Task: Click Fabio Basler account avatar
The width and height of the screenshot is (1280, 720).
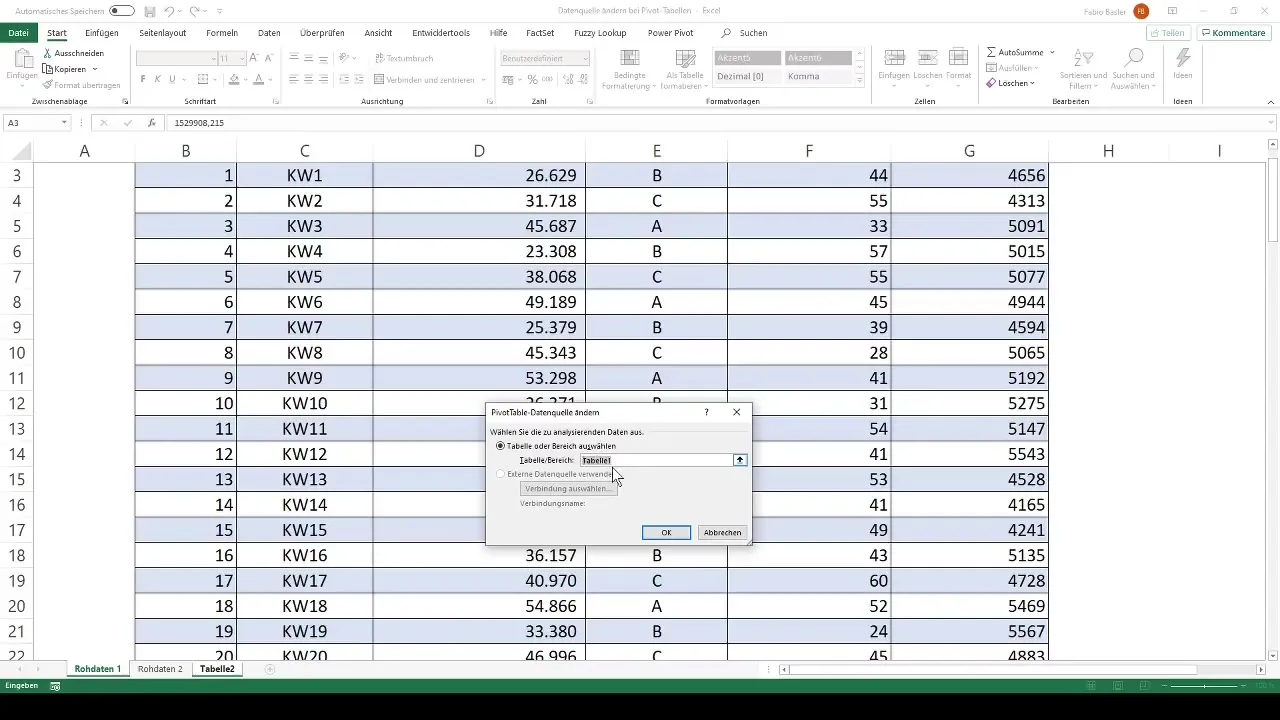Action: click(1141, 11)
